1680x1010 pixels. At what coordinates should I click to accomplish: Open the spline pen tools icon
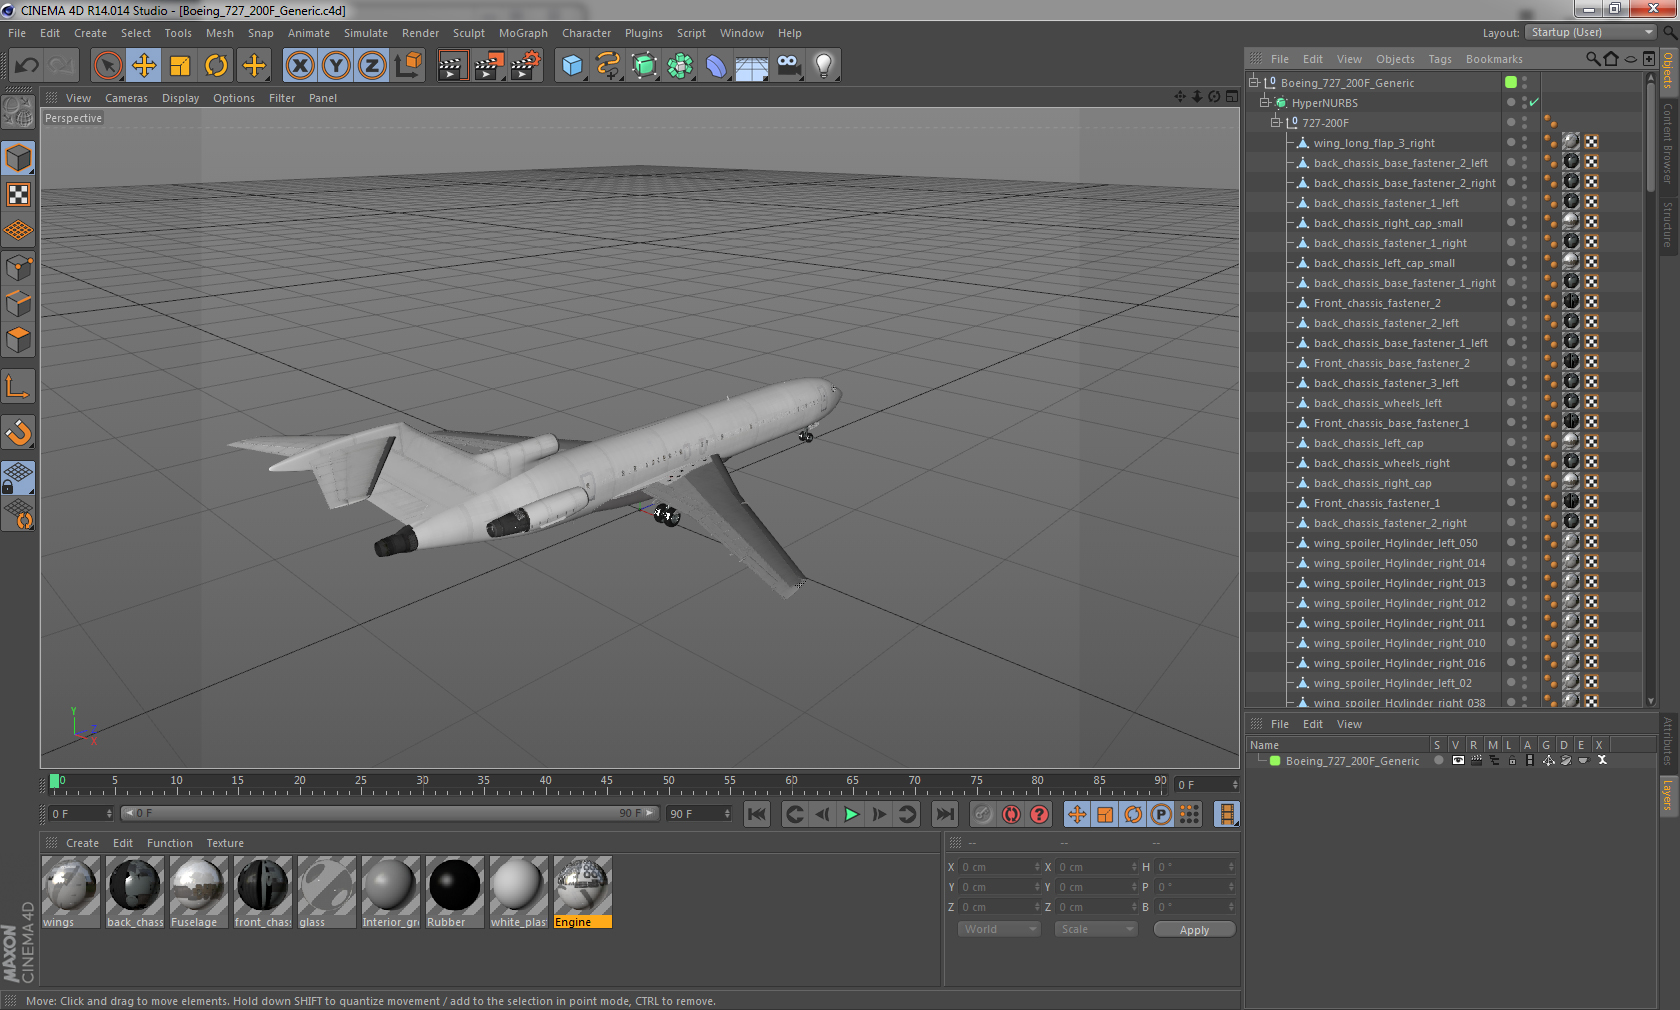pos(608,66)
